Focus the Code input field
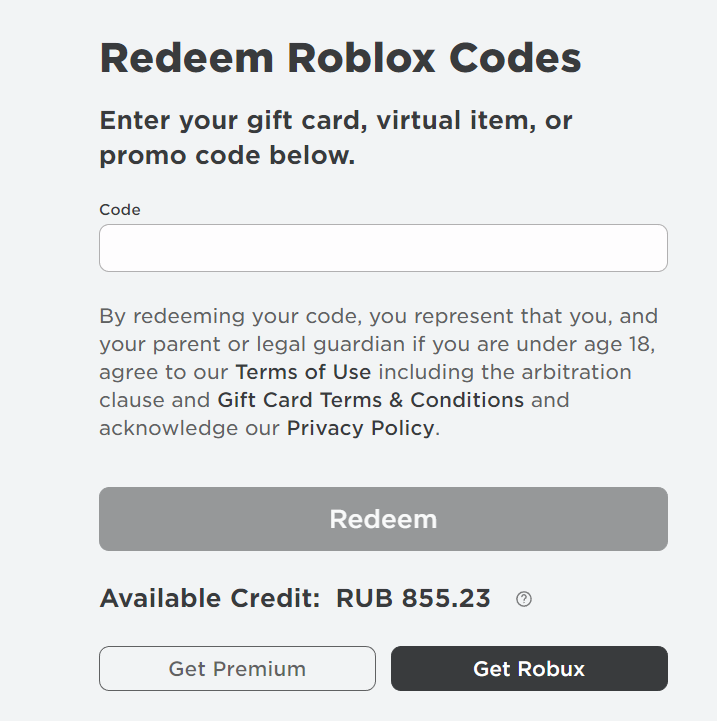The height and width of the screenshot is (721, 717). 383,248
